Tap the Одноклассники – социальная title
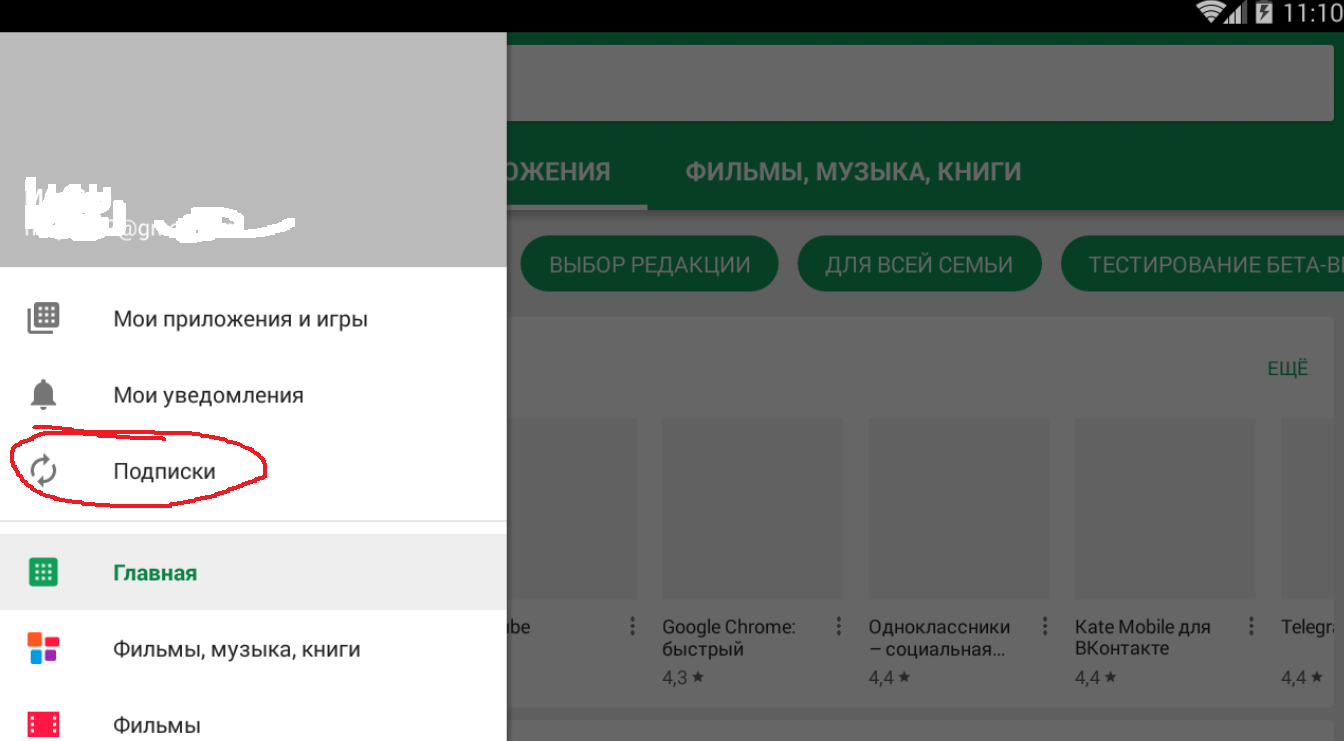Screen dimensions: 1344x741 [939, 638]
